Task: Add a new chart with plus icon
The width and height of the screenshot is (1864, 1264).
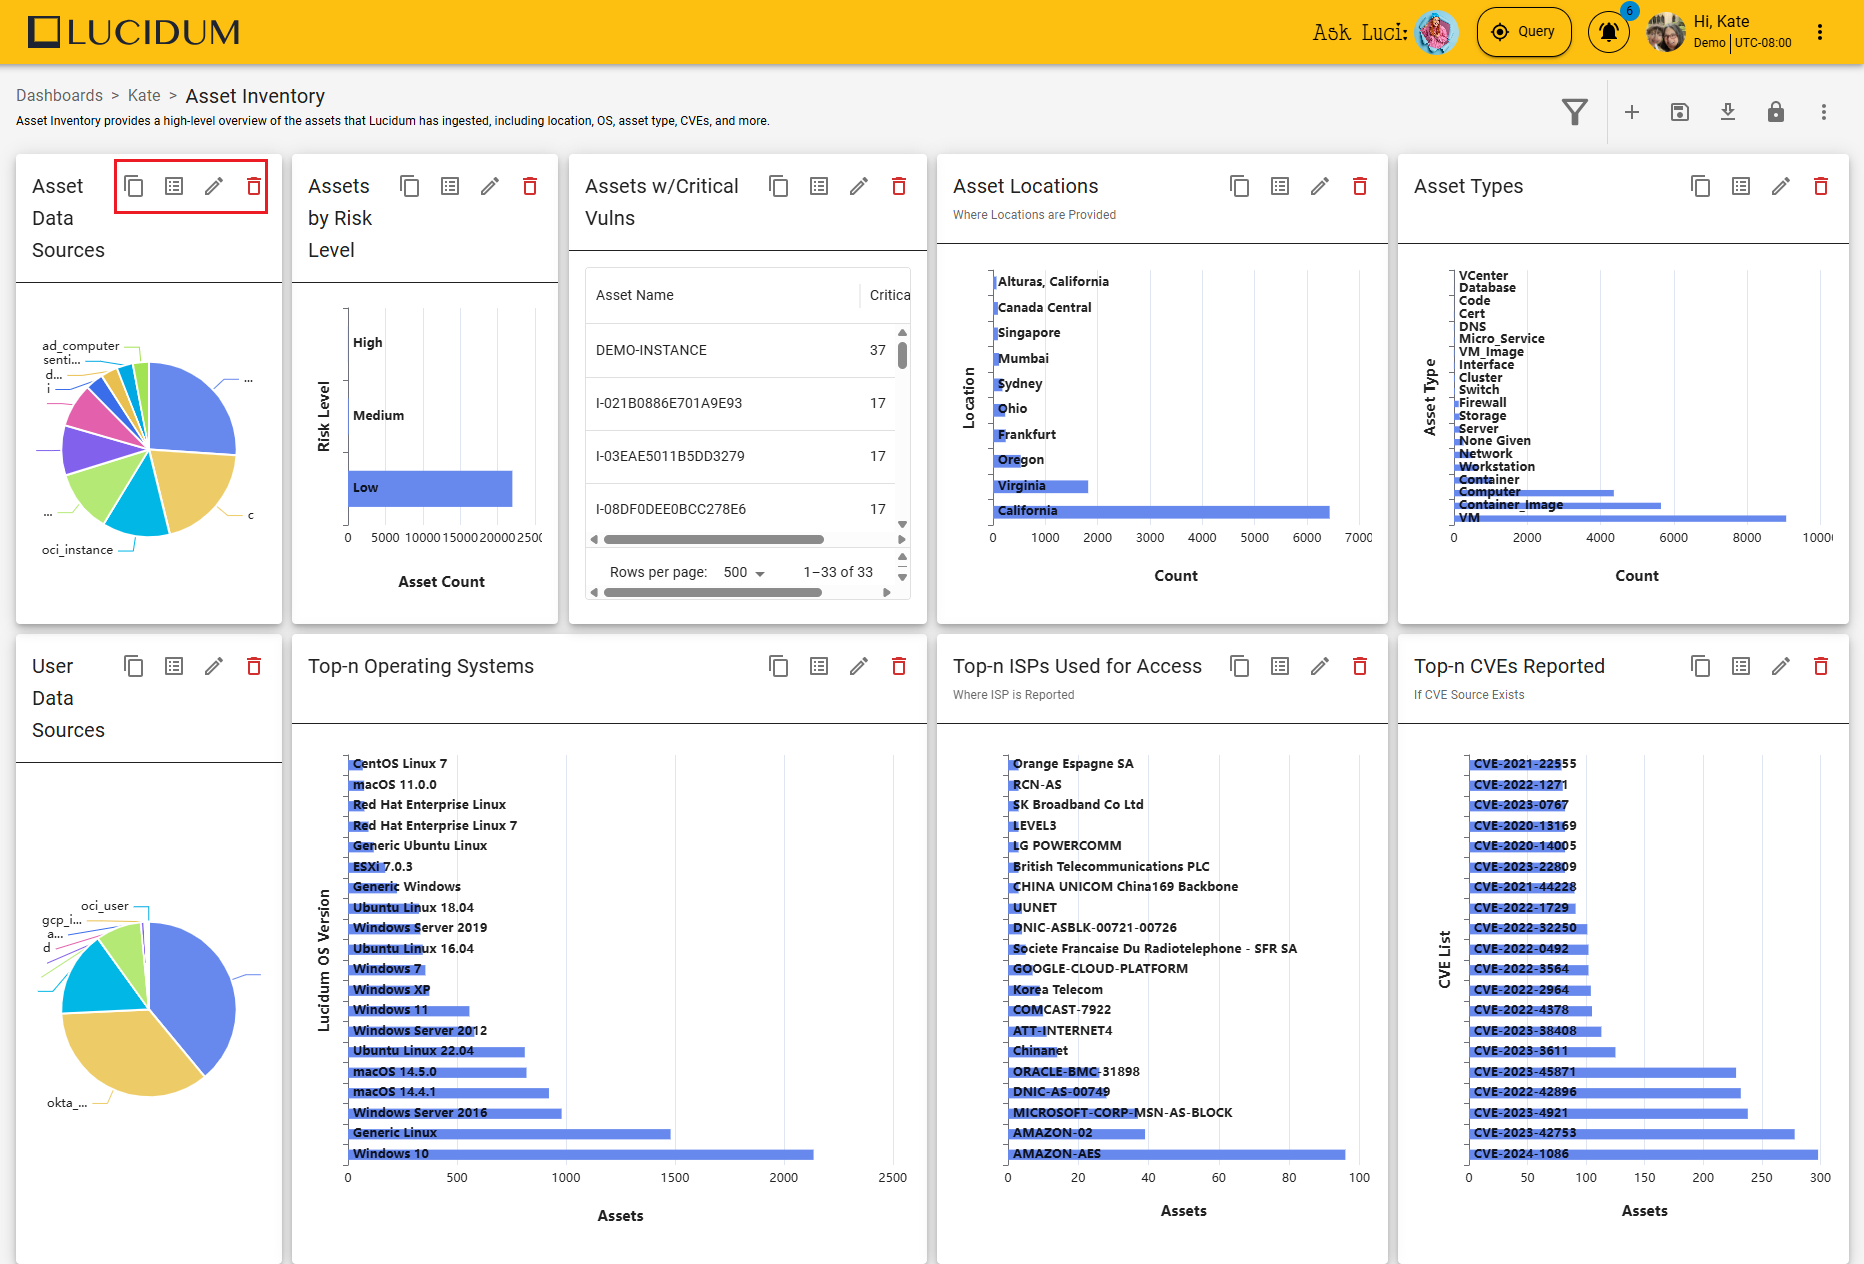Action: click(1632, 112)
